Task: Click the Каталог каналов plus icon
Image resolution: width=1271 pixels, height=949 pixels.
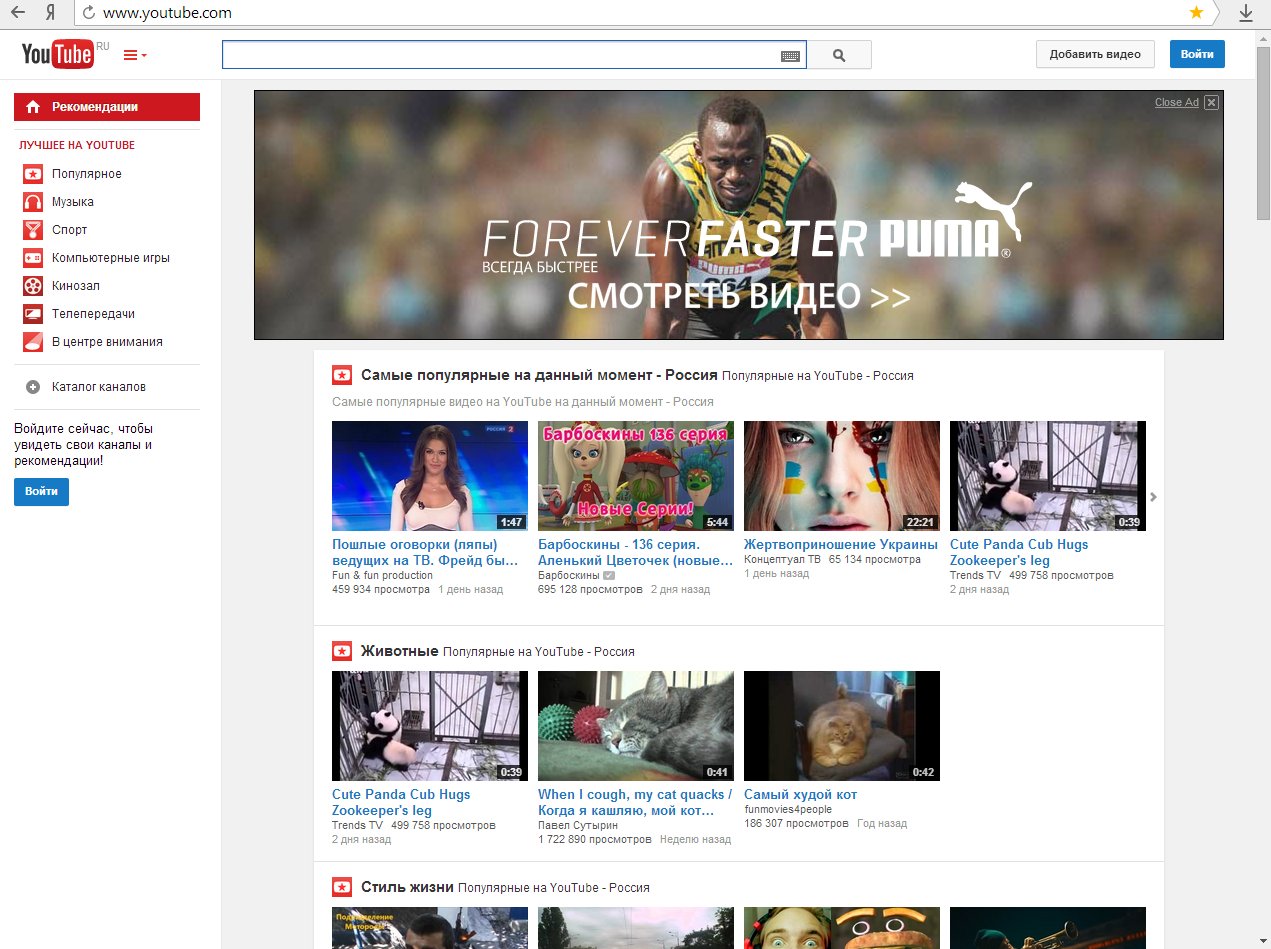Action: (x=33, y=387)
